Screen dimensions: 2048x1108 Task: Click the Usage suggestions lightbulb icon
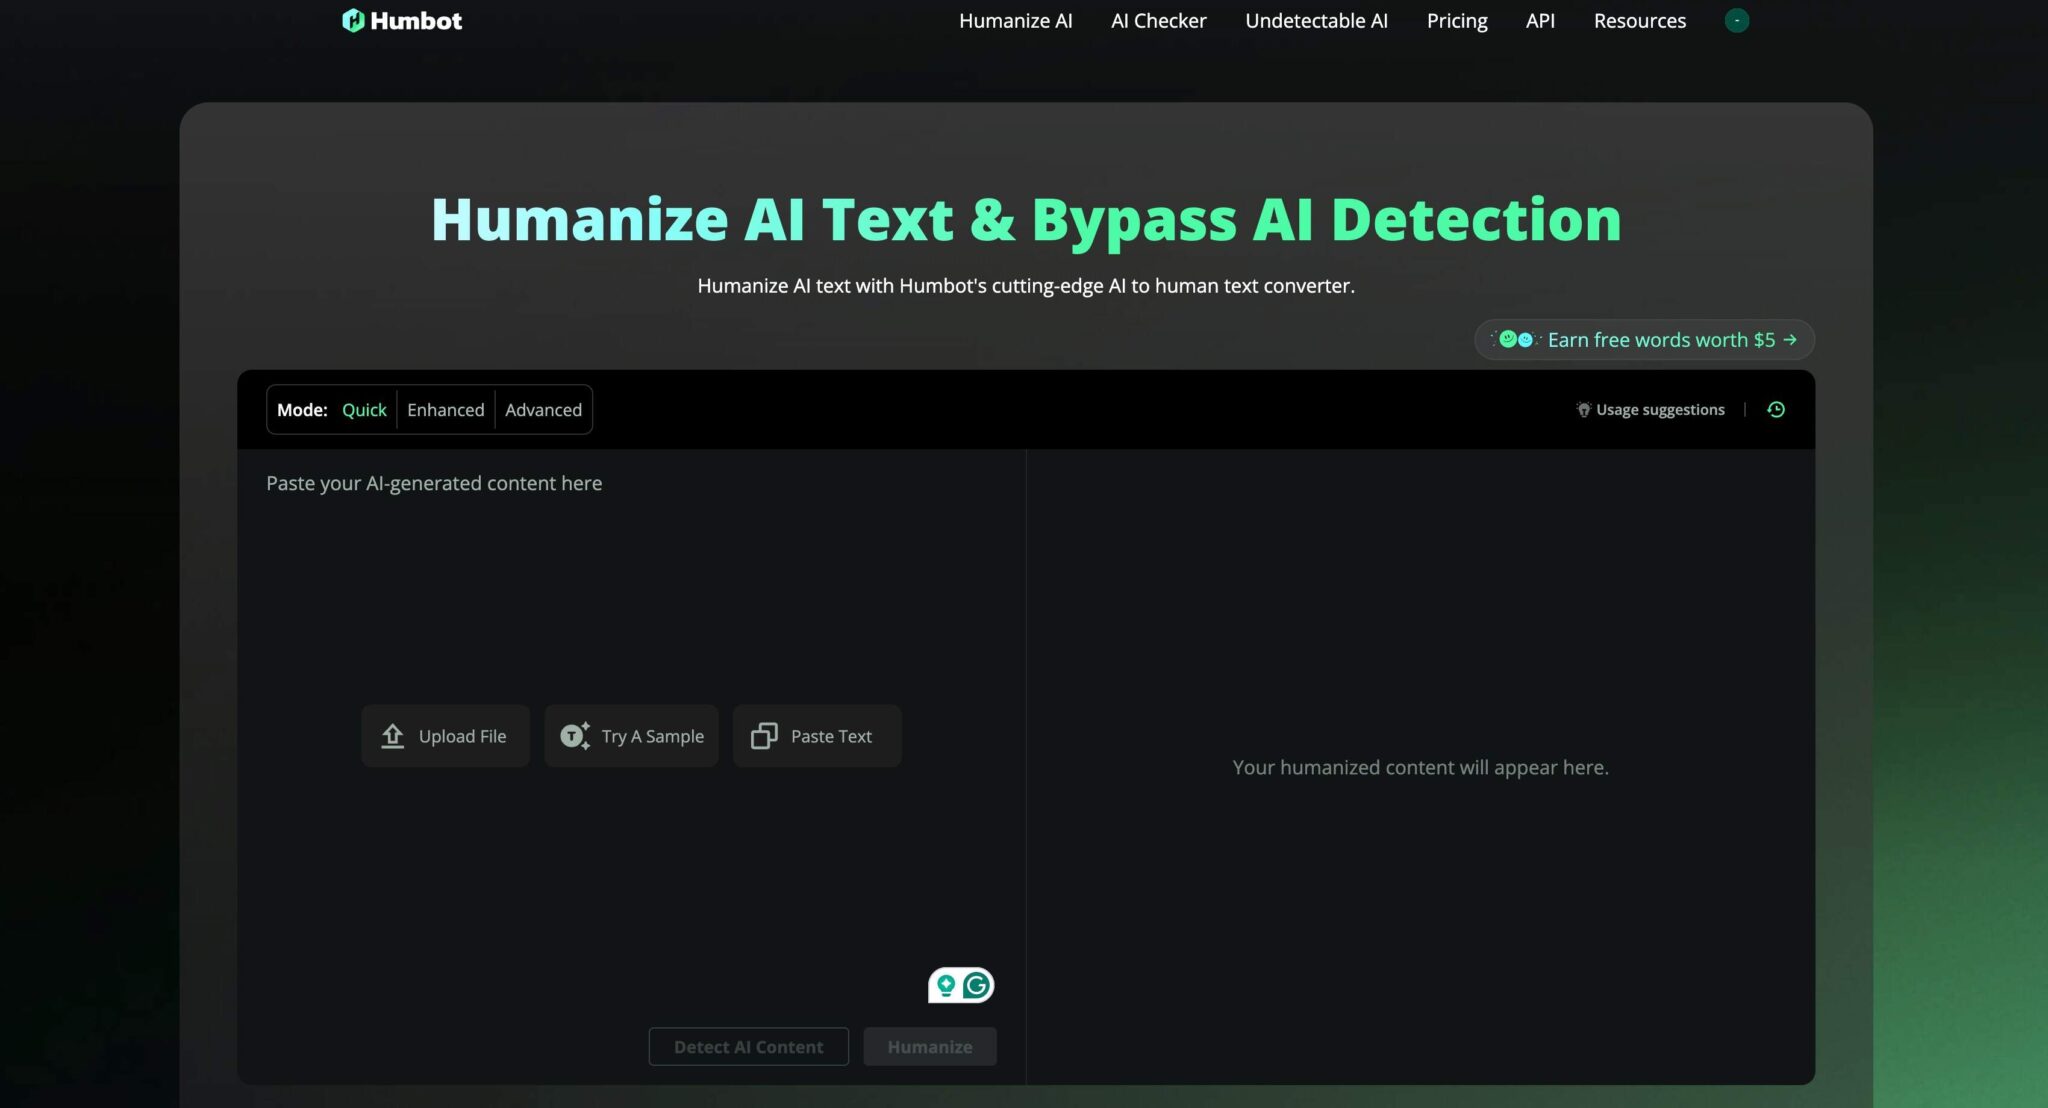pyautogui.click(x=1583, y=409)
